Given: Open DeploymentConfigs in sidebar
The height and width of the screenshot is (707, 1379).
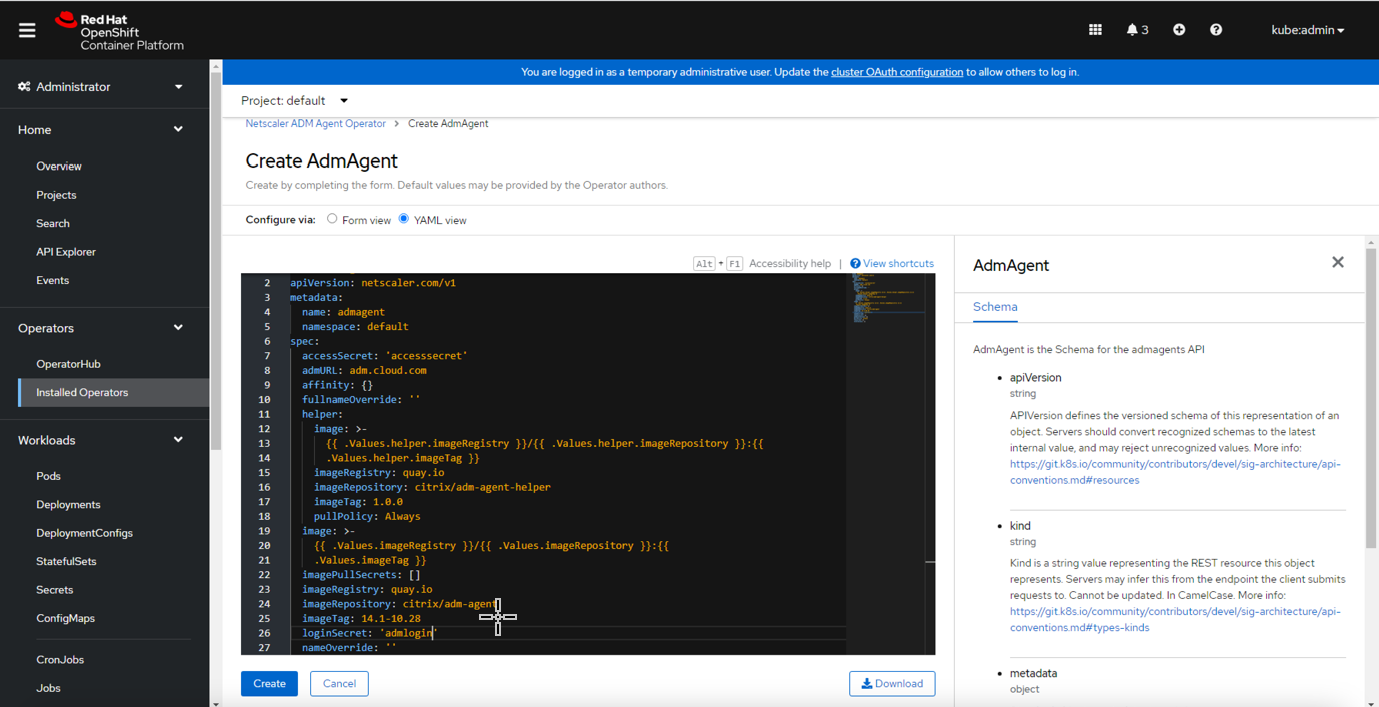Looking at the screenshot, I should click(x=84, y=533).
